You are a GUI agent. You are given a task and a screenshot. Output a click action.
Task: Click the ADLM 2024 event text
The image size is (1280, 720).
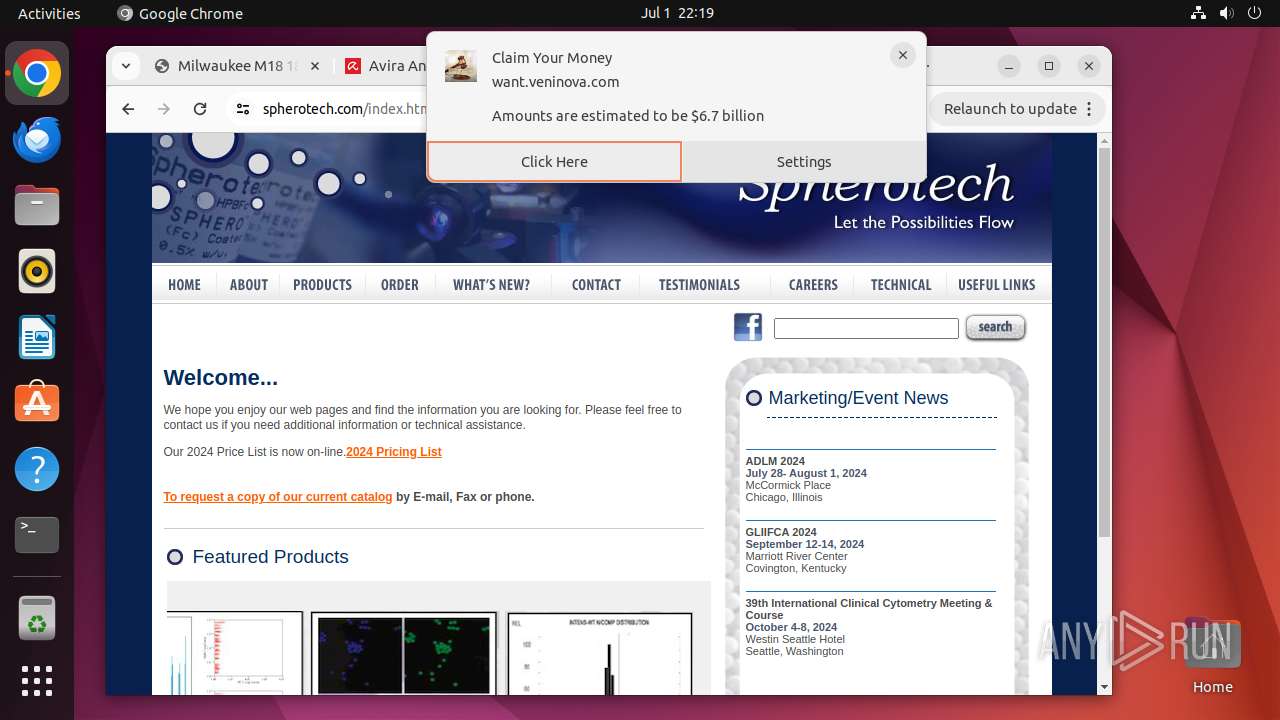[775, 461]
